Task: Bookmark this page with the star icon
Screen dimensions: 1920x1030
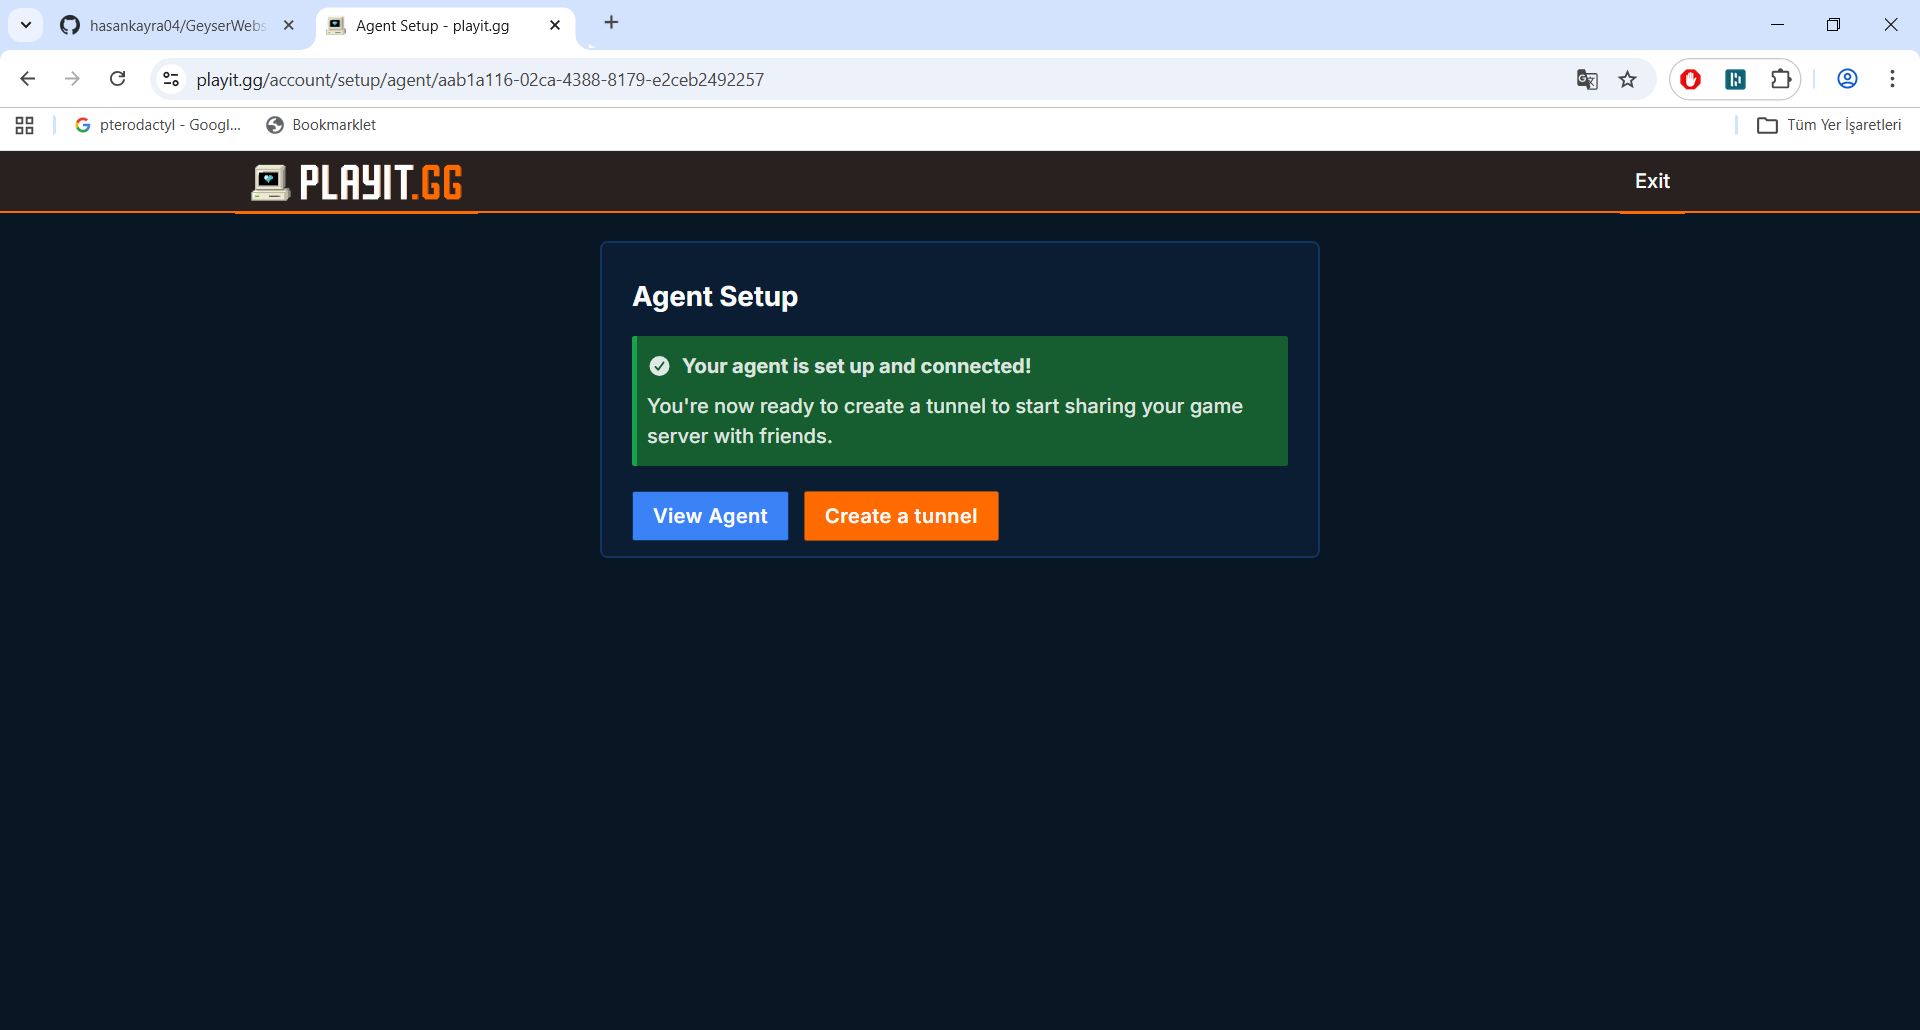Action: pyautogui.click(x=1628, y=79)
